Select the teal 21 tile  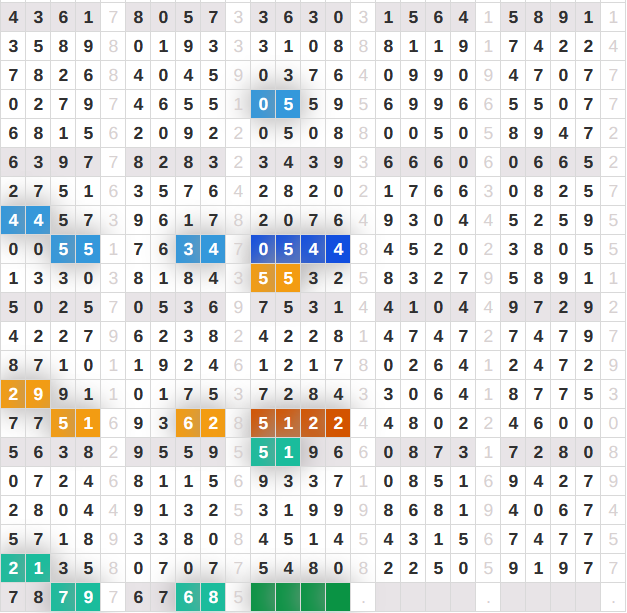pyautogui.click(x=25, y=568)
